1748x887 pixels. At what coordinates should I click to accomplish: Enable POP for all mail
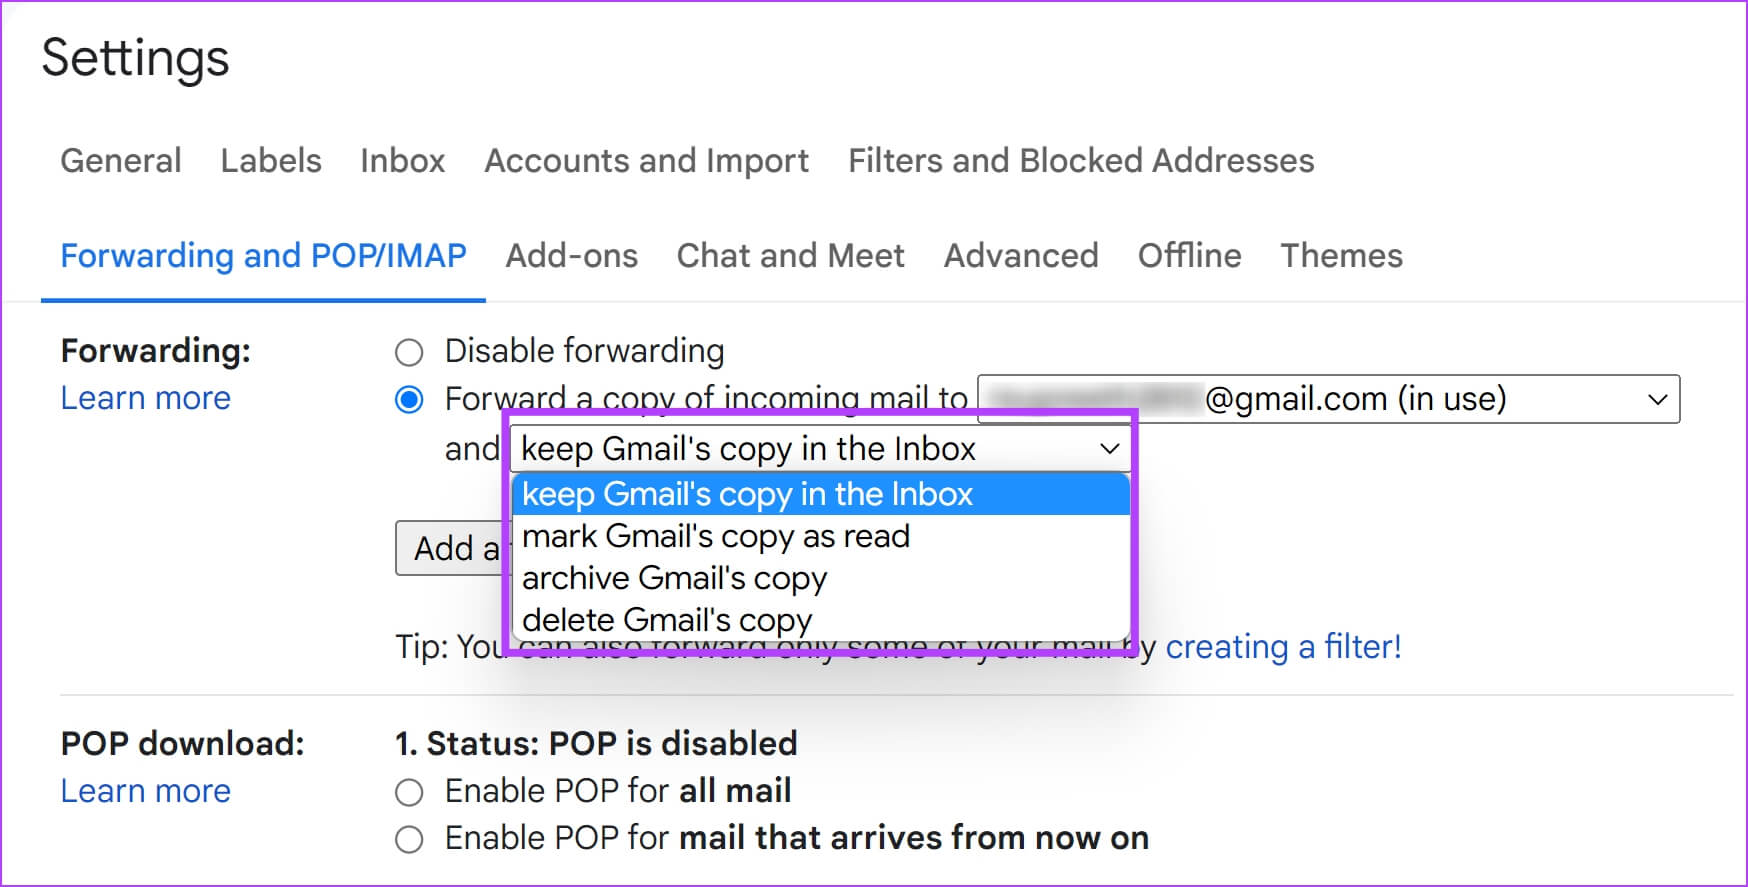tap(409, 793)
